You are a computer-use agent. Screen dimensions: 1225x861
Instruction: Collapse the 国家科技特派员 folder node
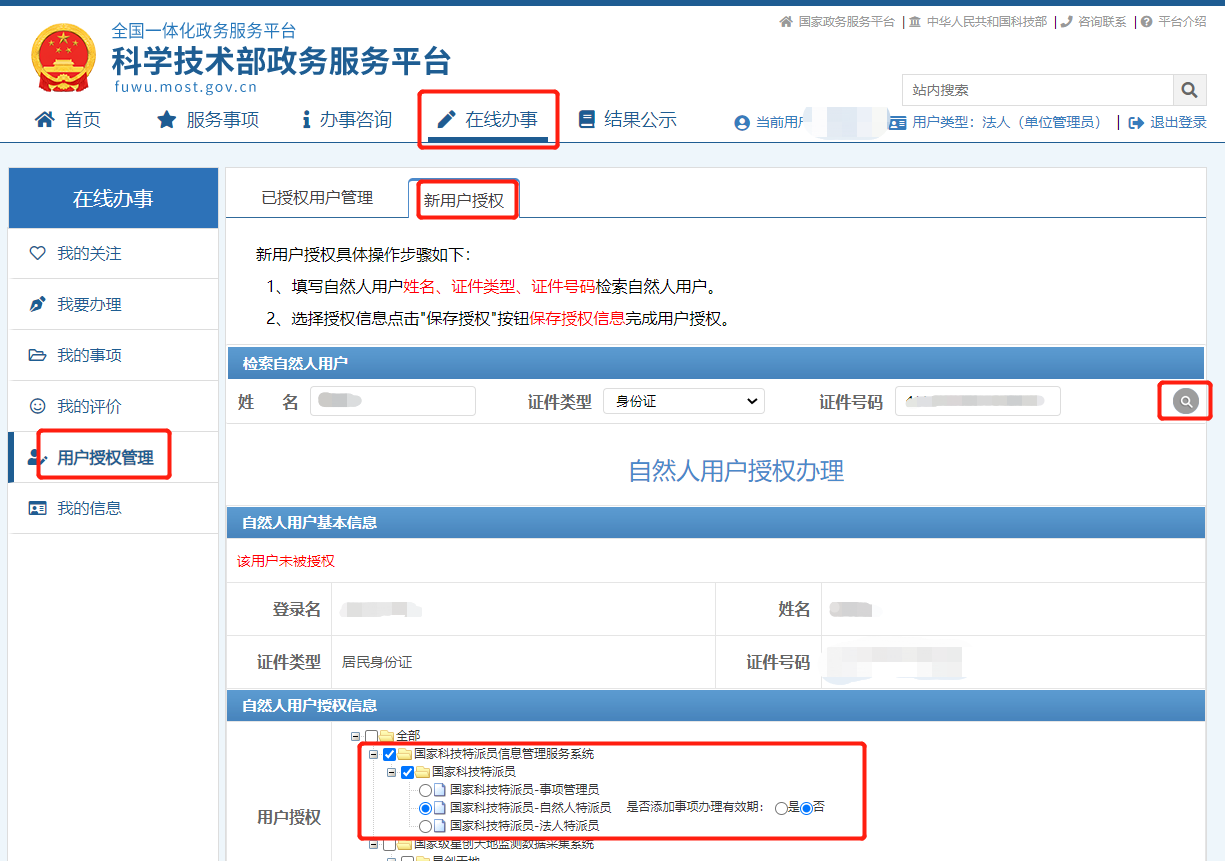(x=391, y=772)
